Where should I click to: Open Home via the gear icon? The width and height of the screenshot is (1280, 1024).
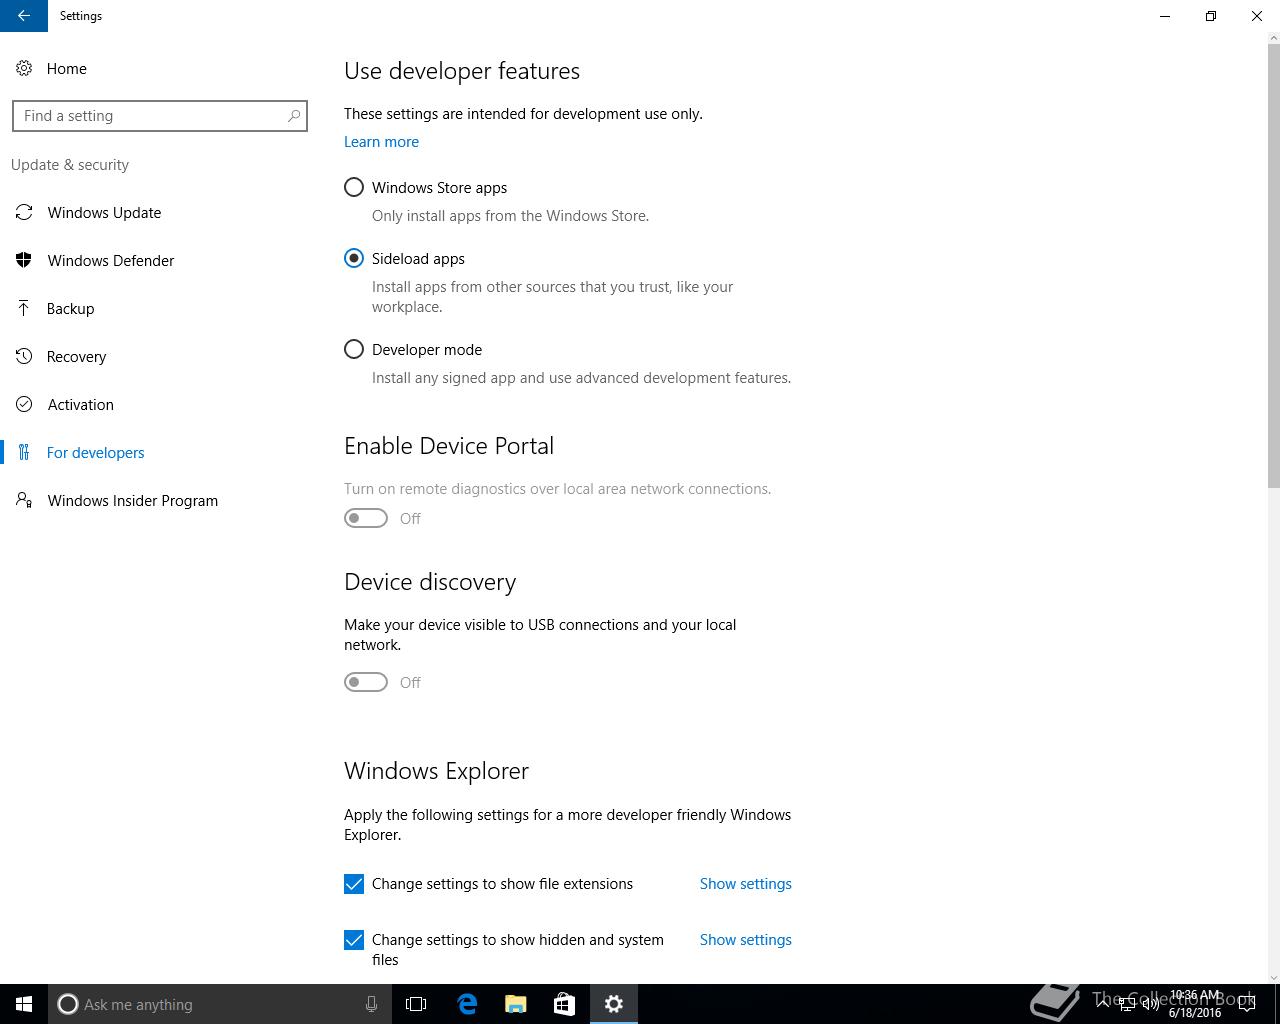(x=24, y=68)
